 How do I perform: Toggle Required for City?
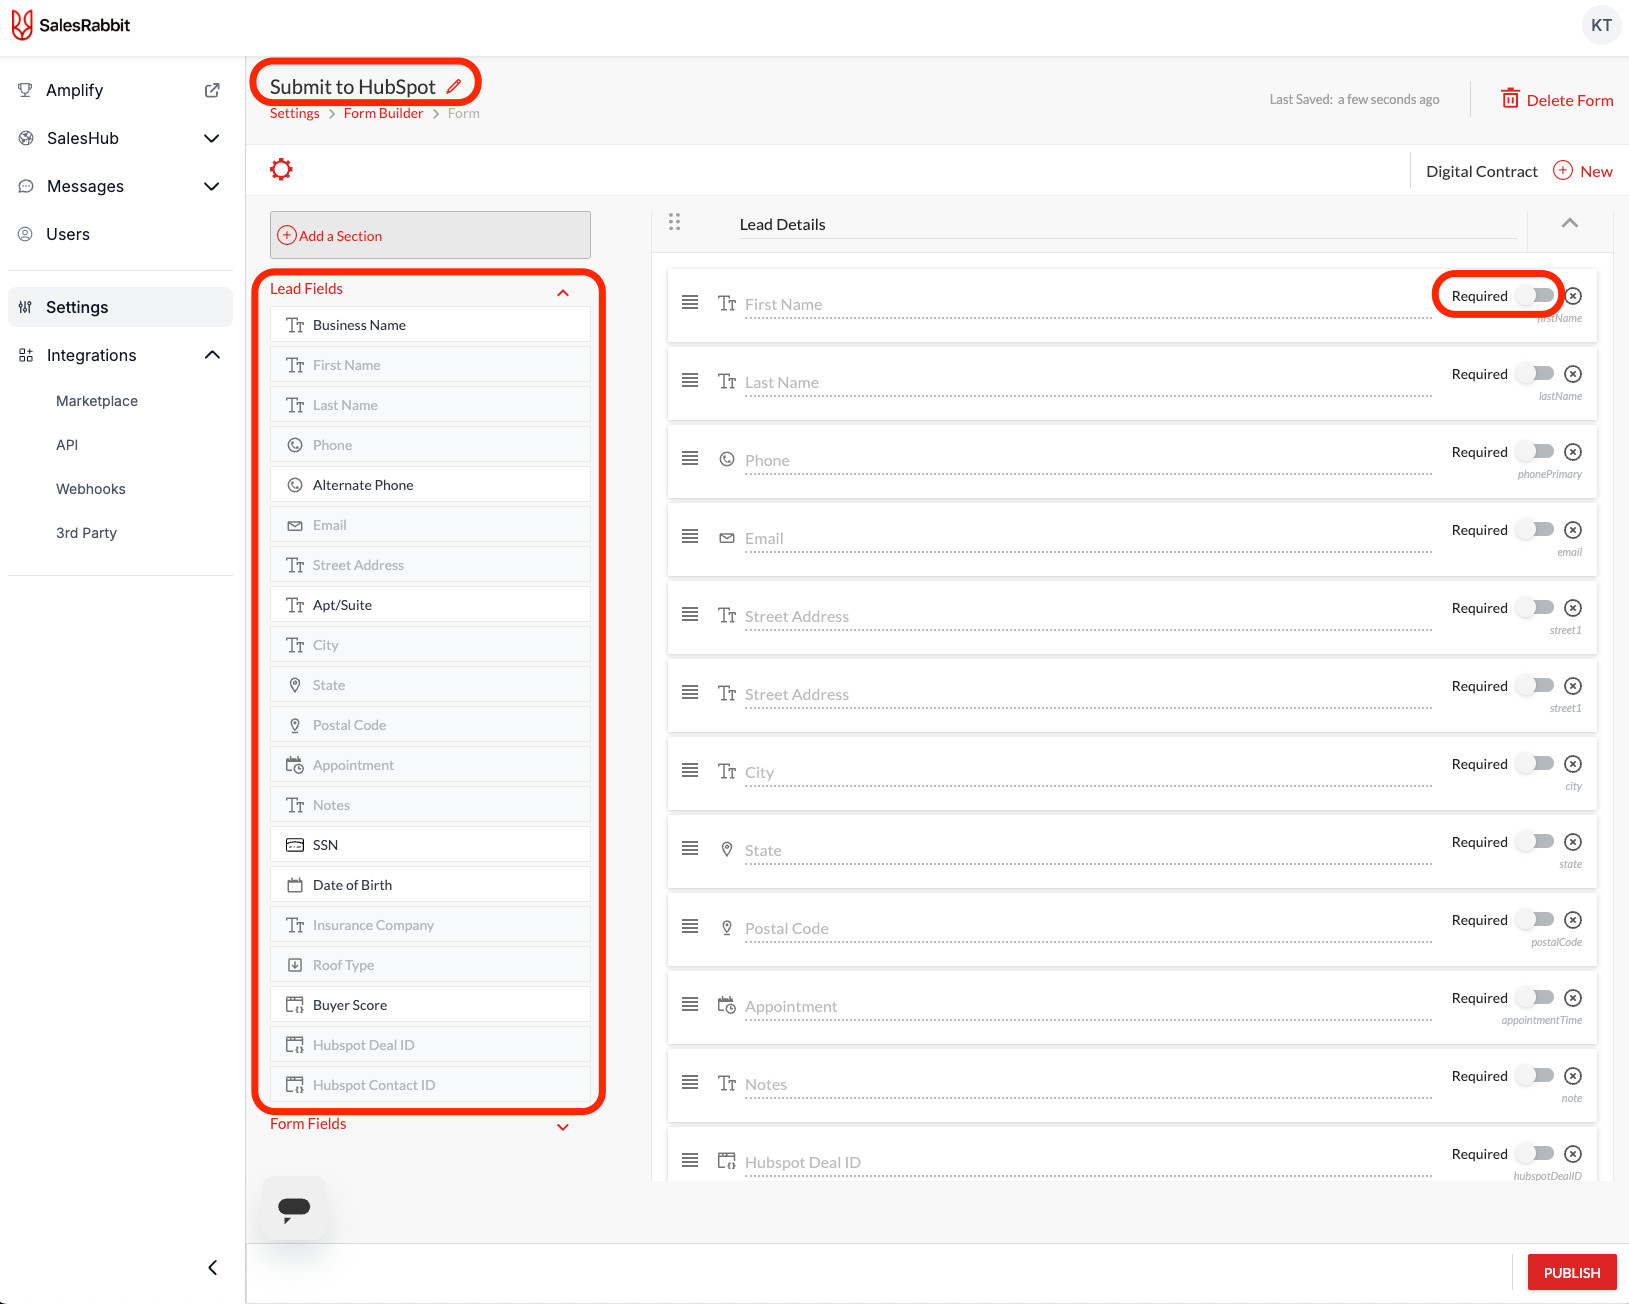(1535, 763)
